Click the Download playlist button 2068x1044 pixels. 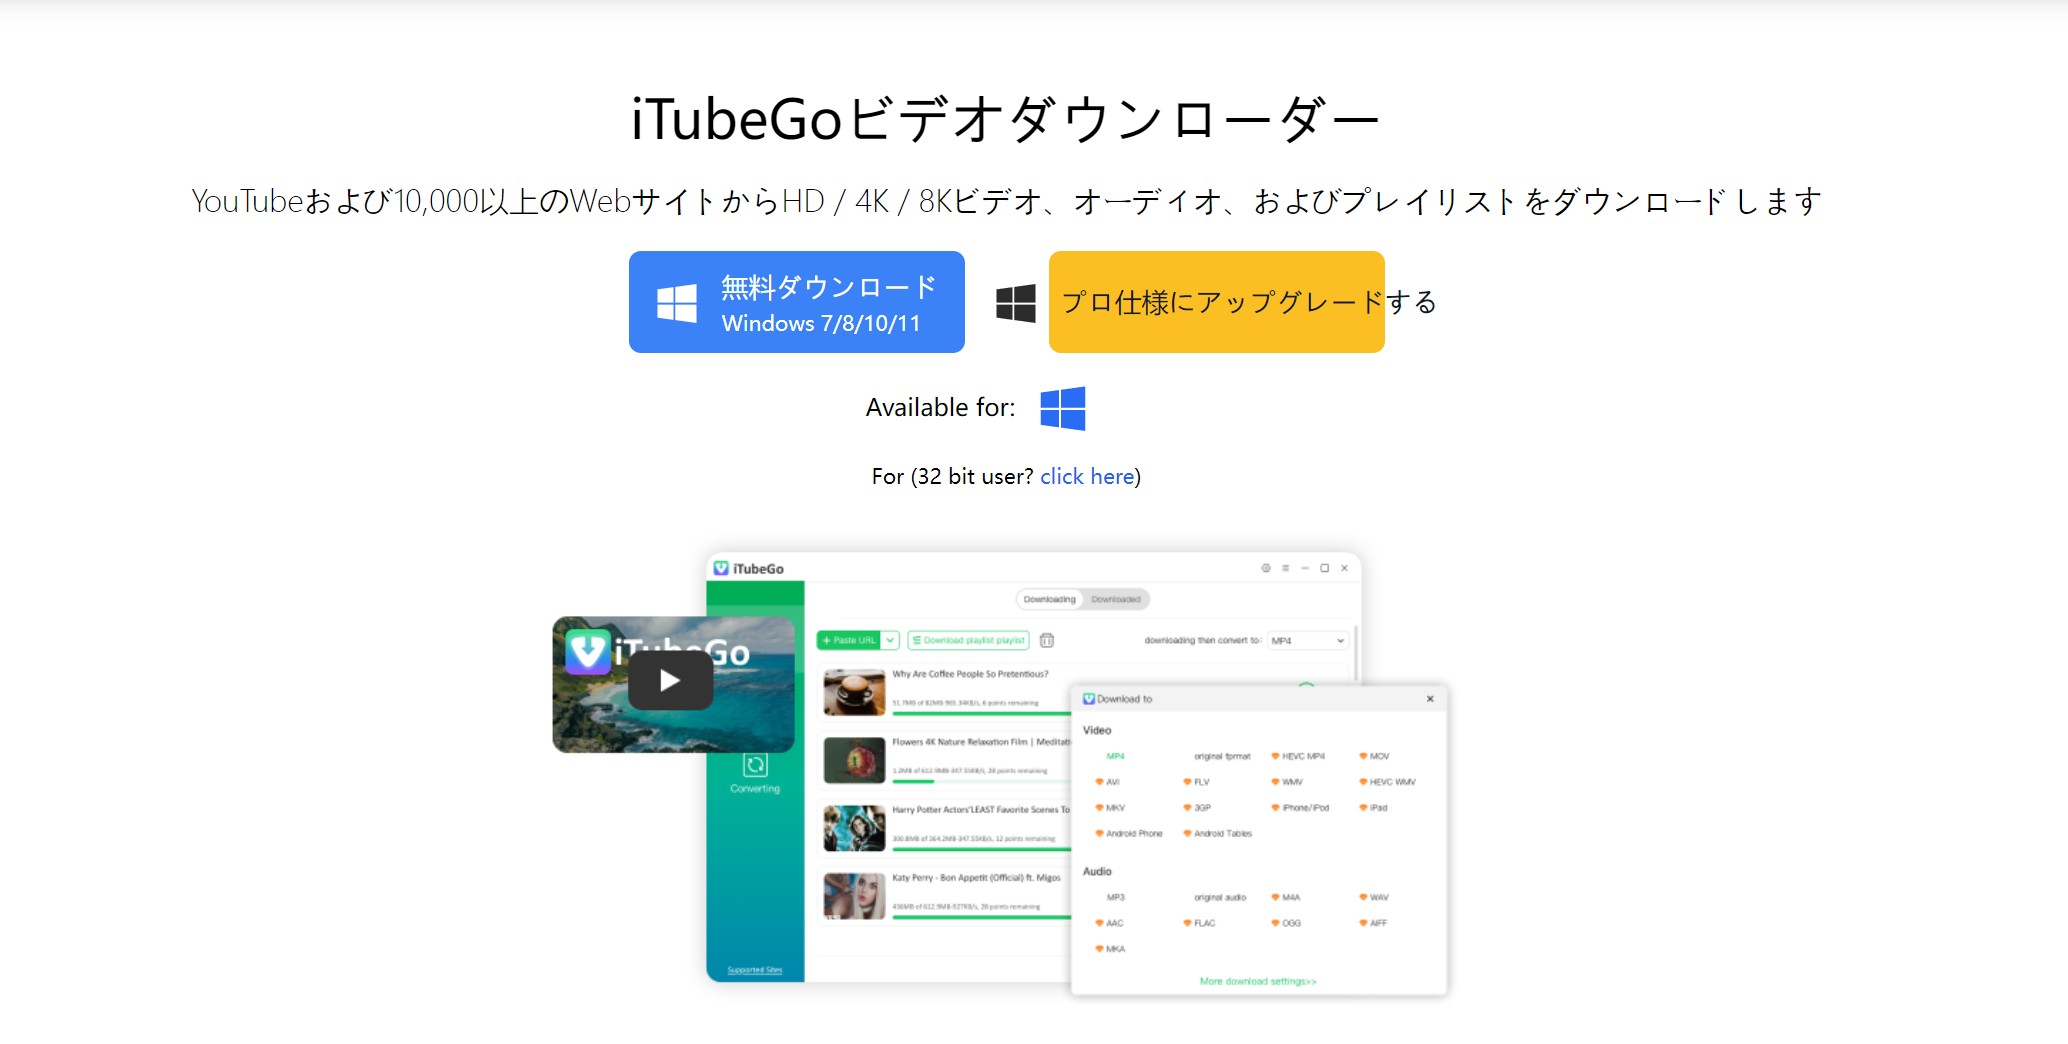click(x=968, y=640)
